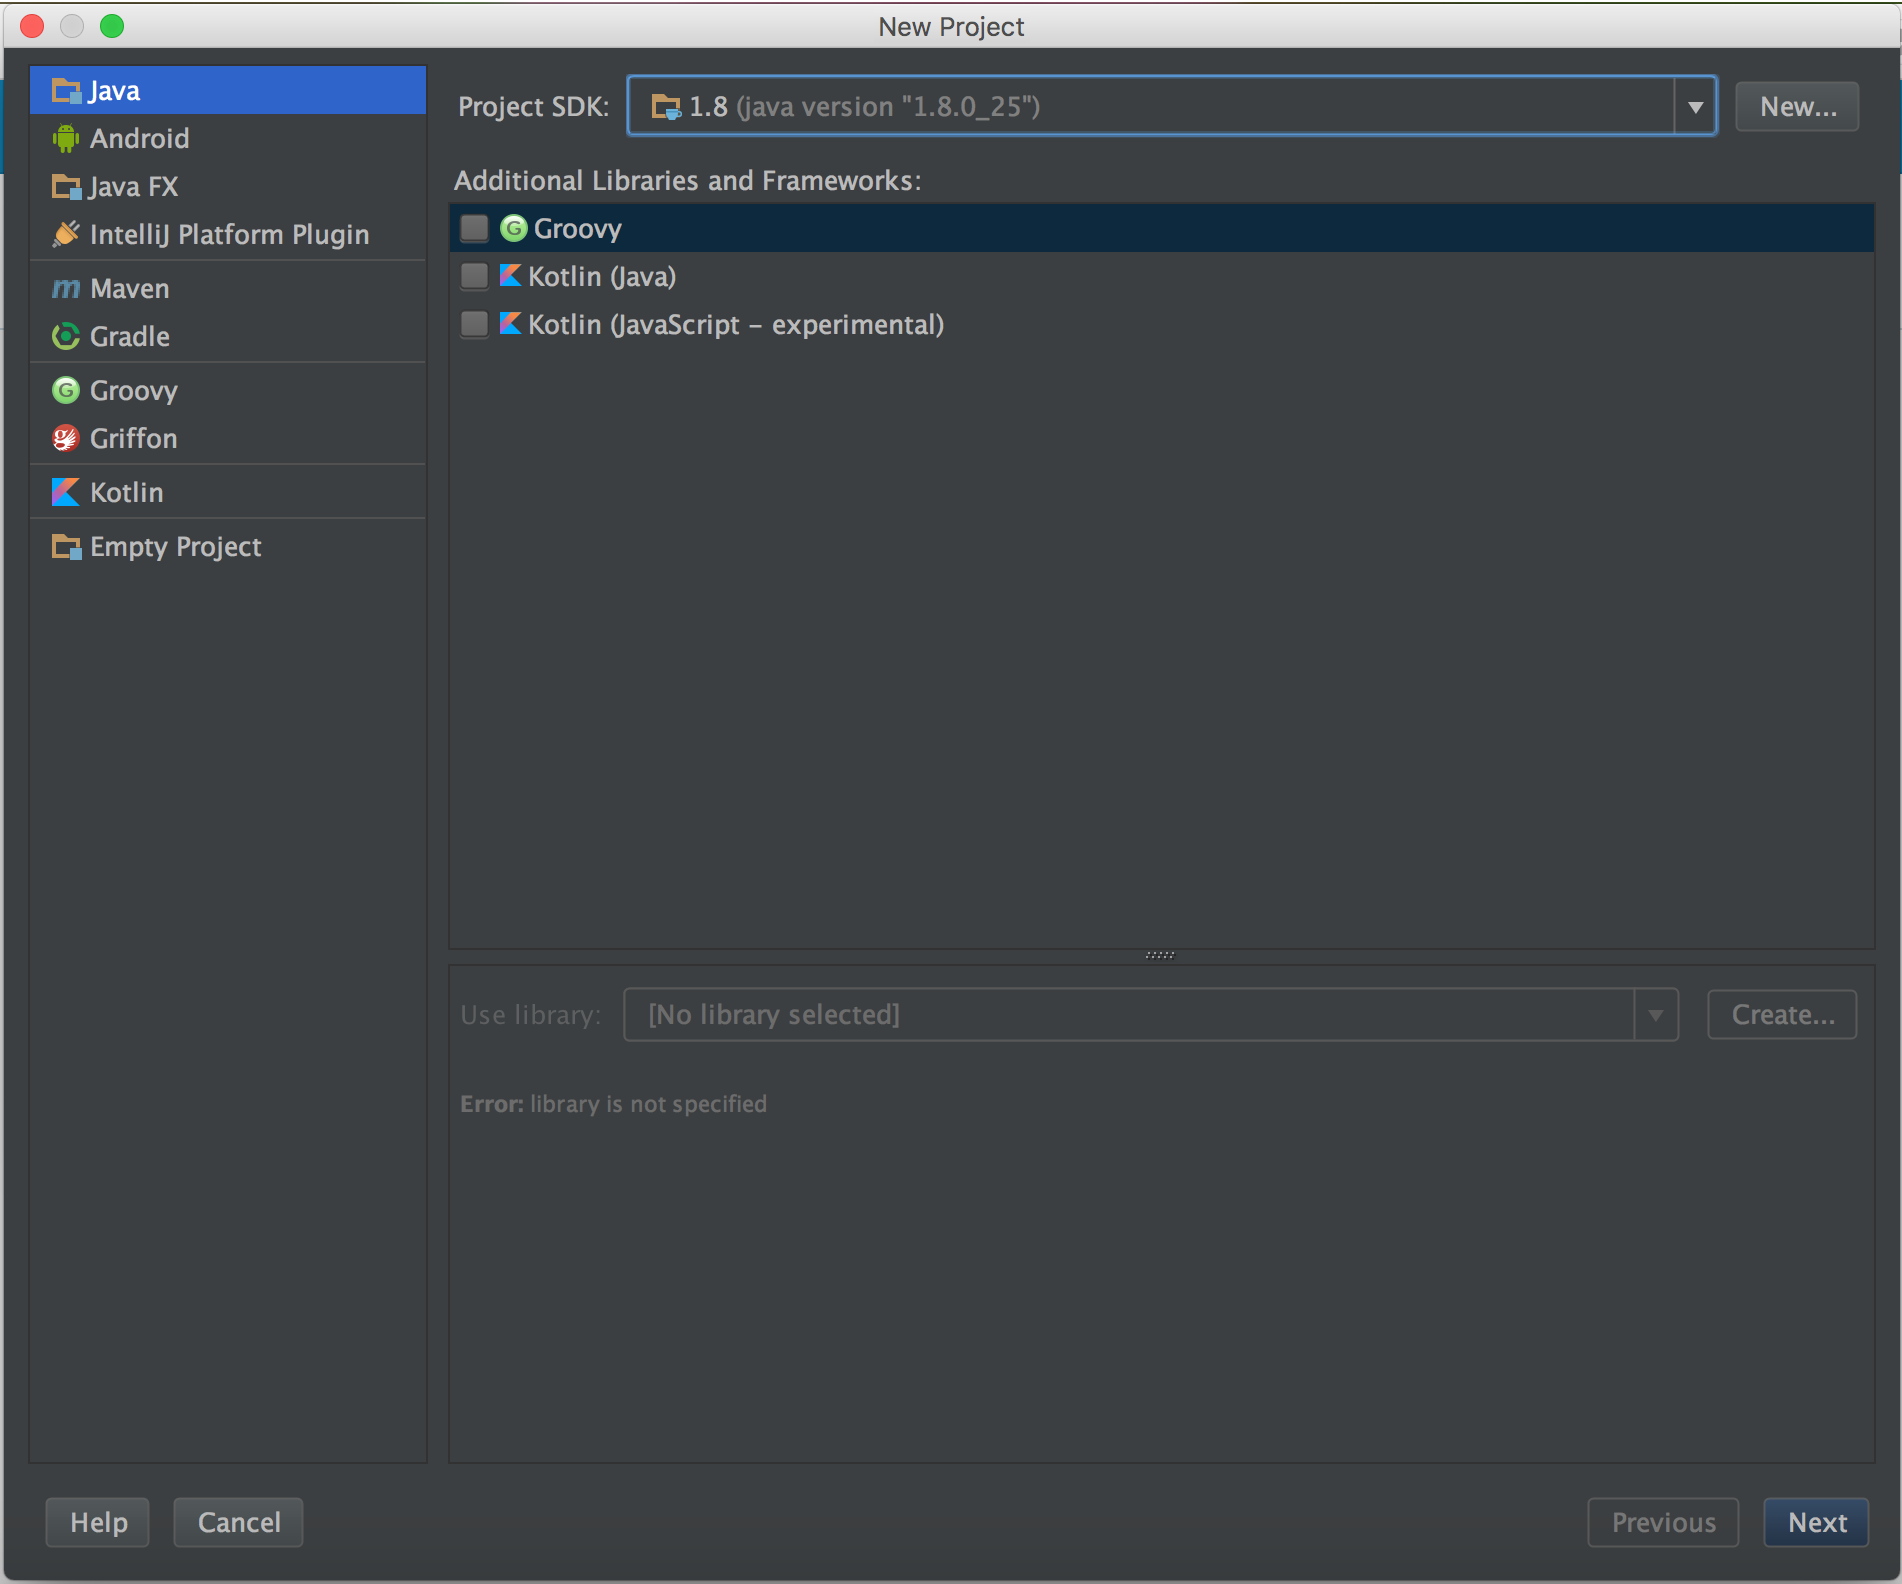Click the Project SDK 1.8 combo box
Screen dimensions: 1902x1584
[x=1150, y=107]
